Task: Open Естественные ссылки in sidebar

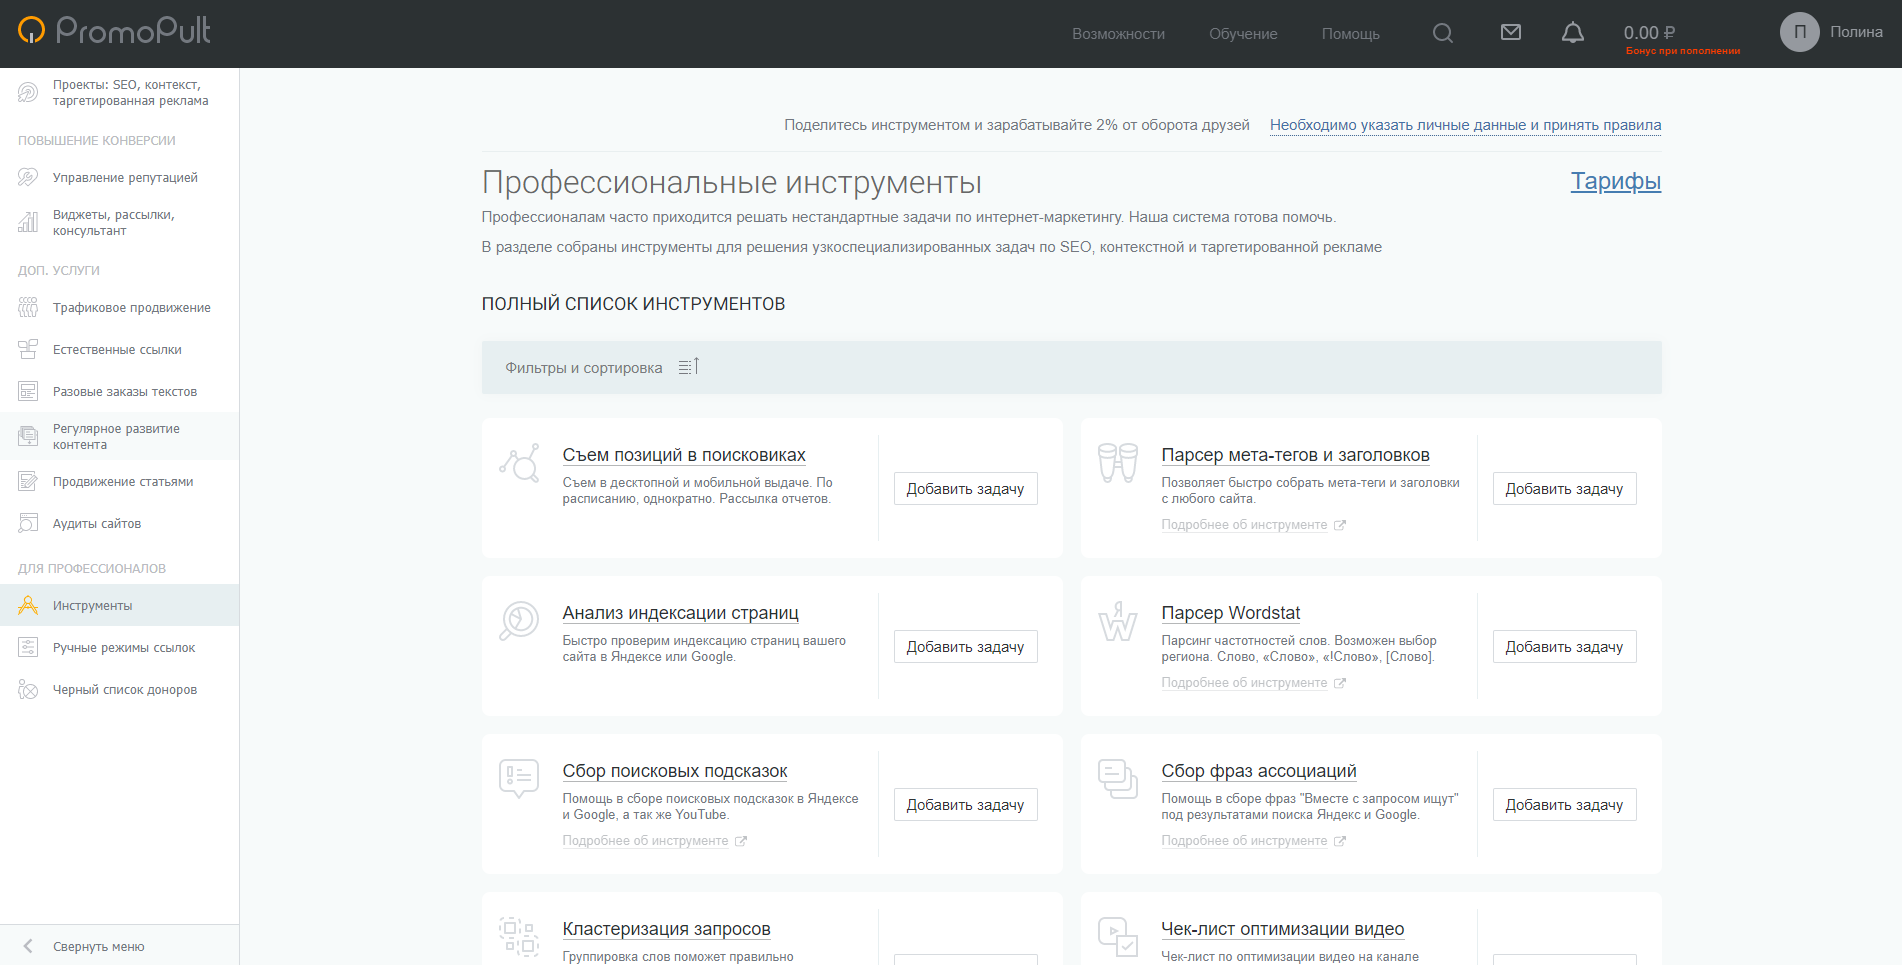Action: coord(119,350)
